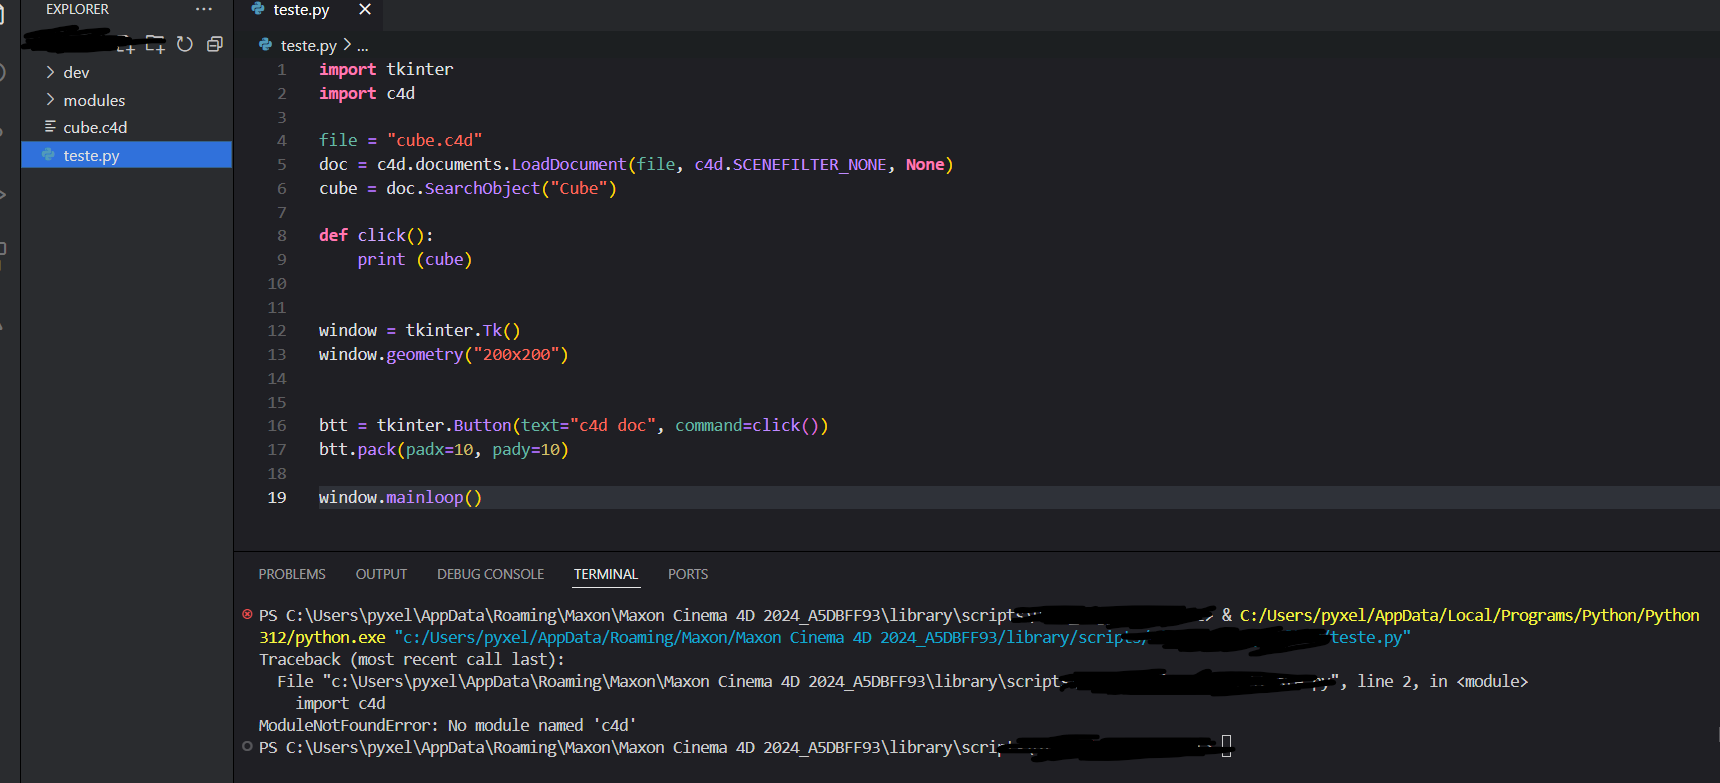The width and height of the screenshot is (1720, 783).
Task: Click LoadDocument in the editor code
Action: 569,164
